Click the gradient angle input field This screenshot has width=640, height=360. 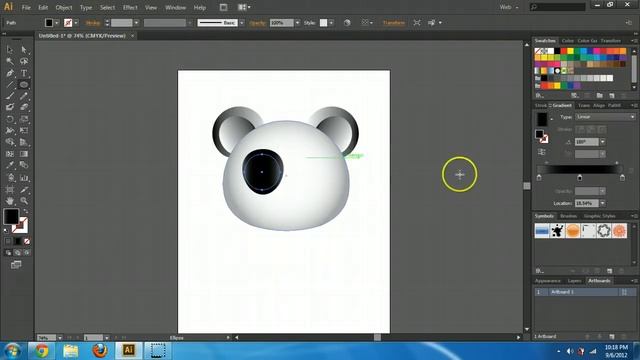tap(587, 142)
